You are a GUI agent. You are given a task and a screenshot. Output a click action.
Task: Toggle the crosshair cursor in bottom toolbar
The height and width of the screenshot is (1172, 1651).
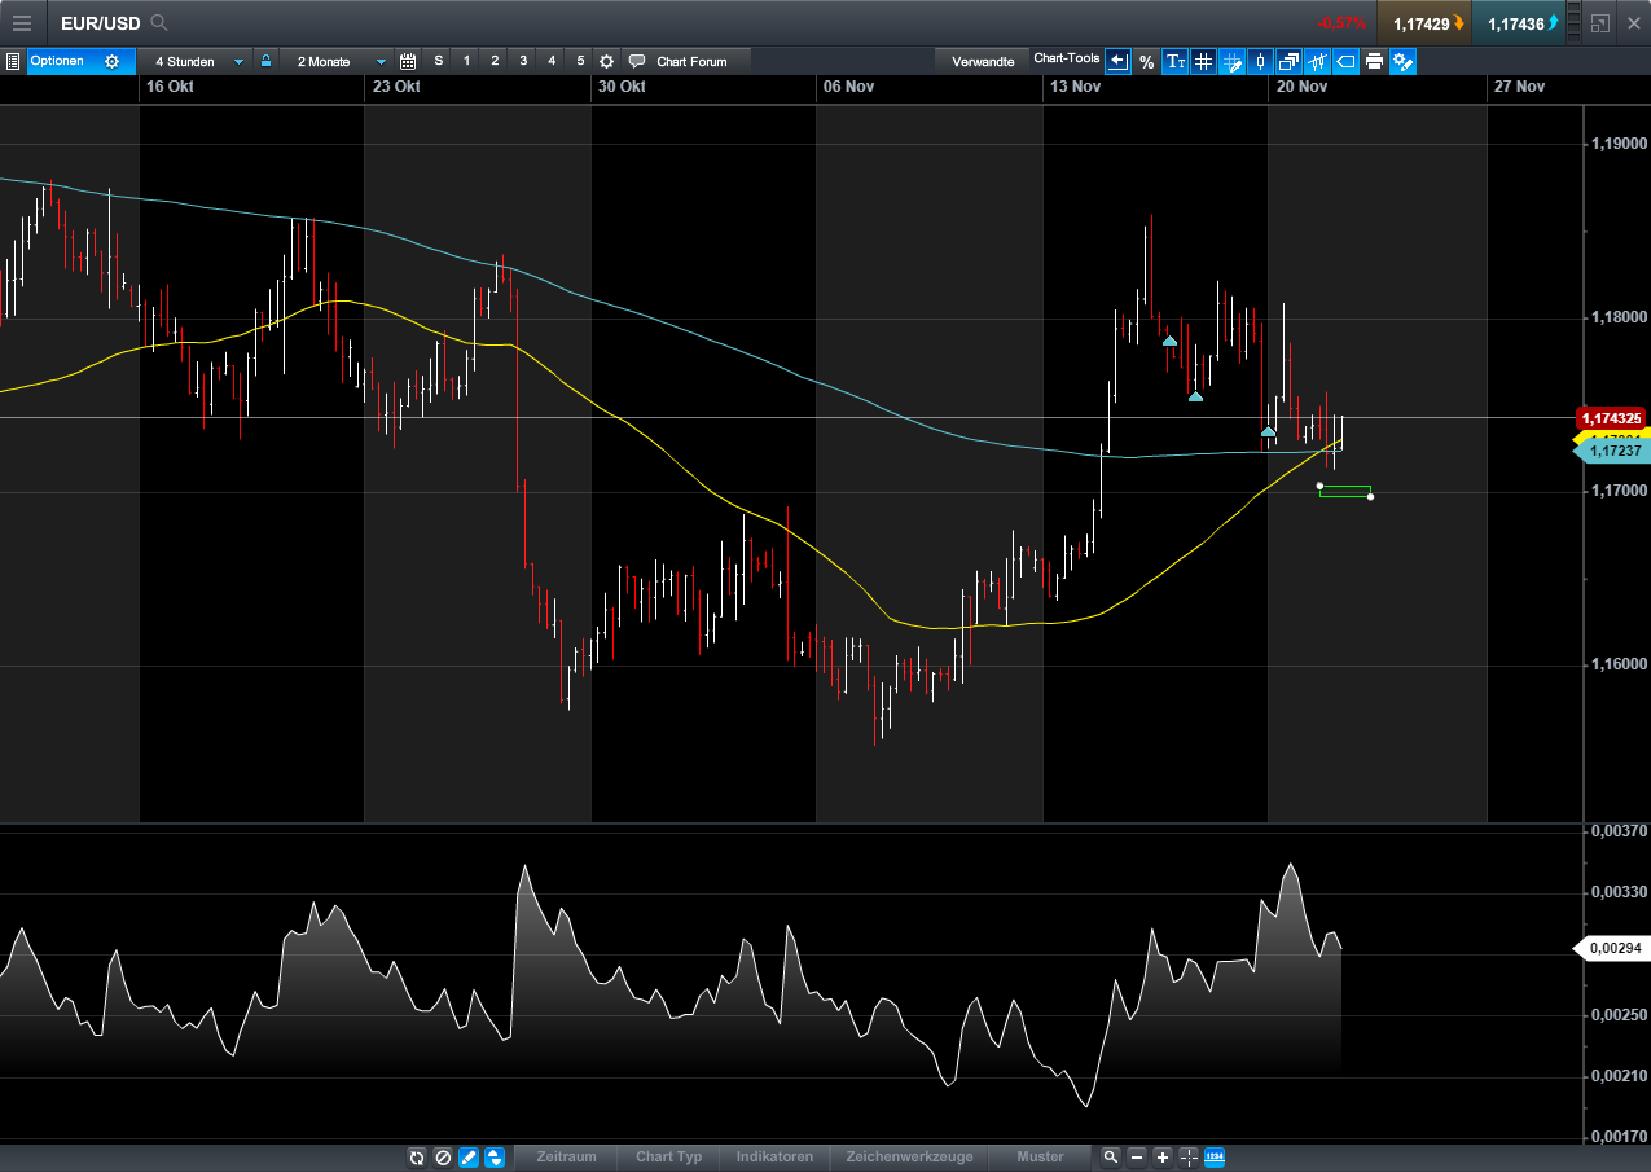tap(1188, 1157)
